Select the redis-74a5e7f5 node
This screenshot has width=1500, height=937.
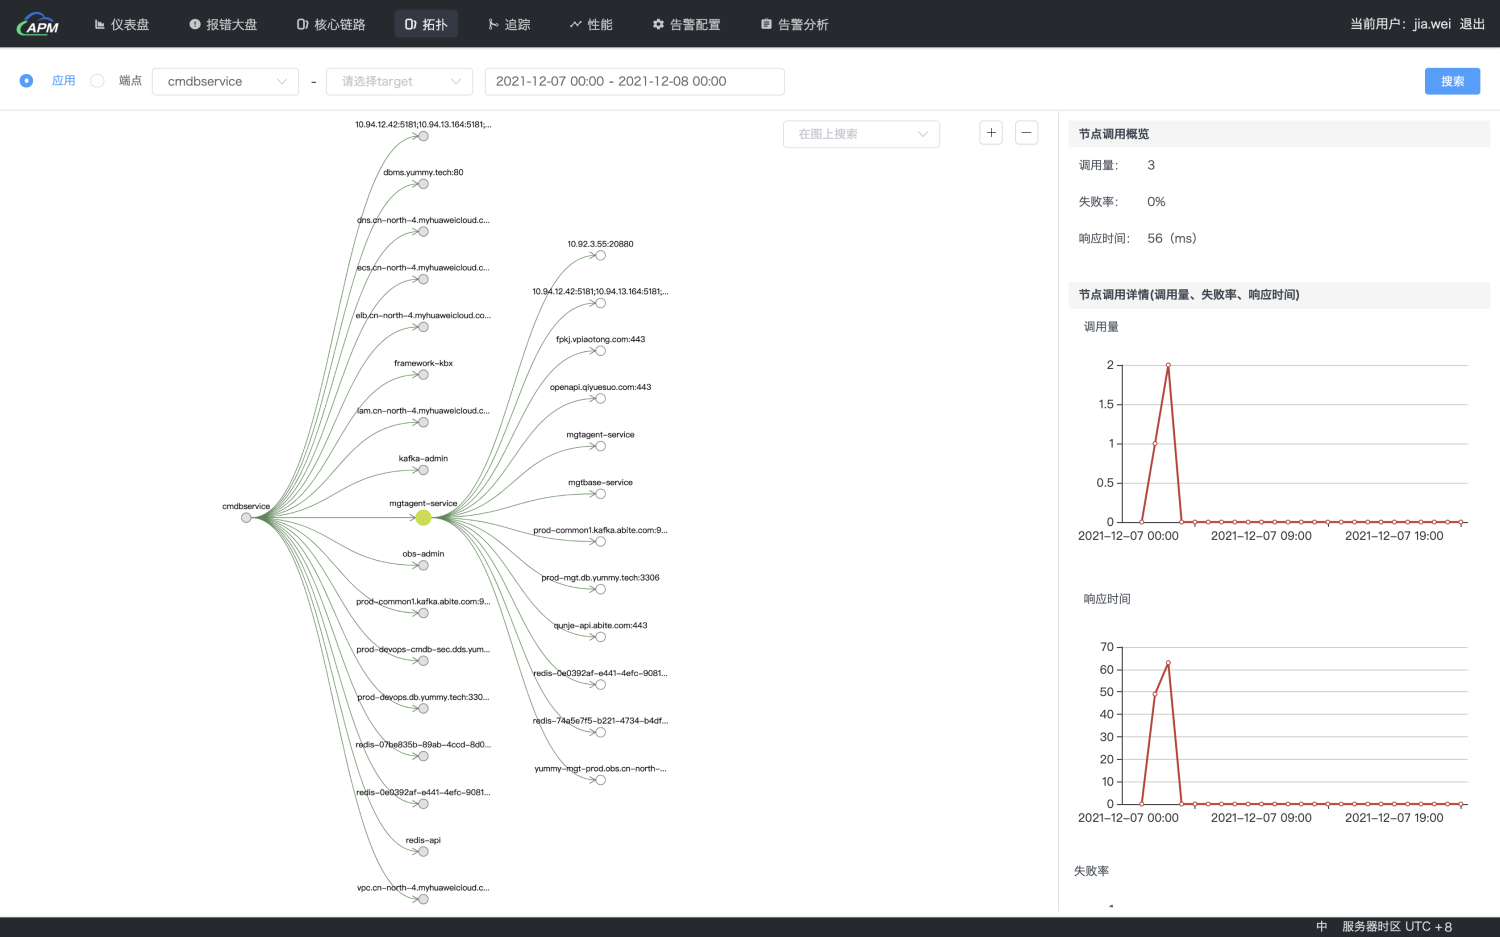pyautogui.click(x=600, y=732)
